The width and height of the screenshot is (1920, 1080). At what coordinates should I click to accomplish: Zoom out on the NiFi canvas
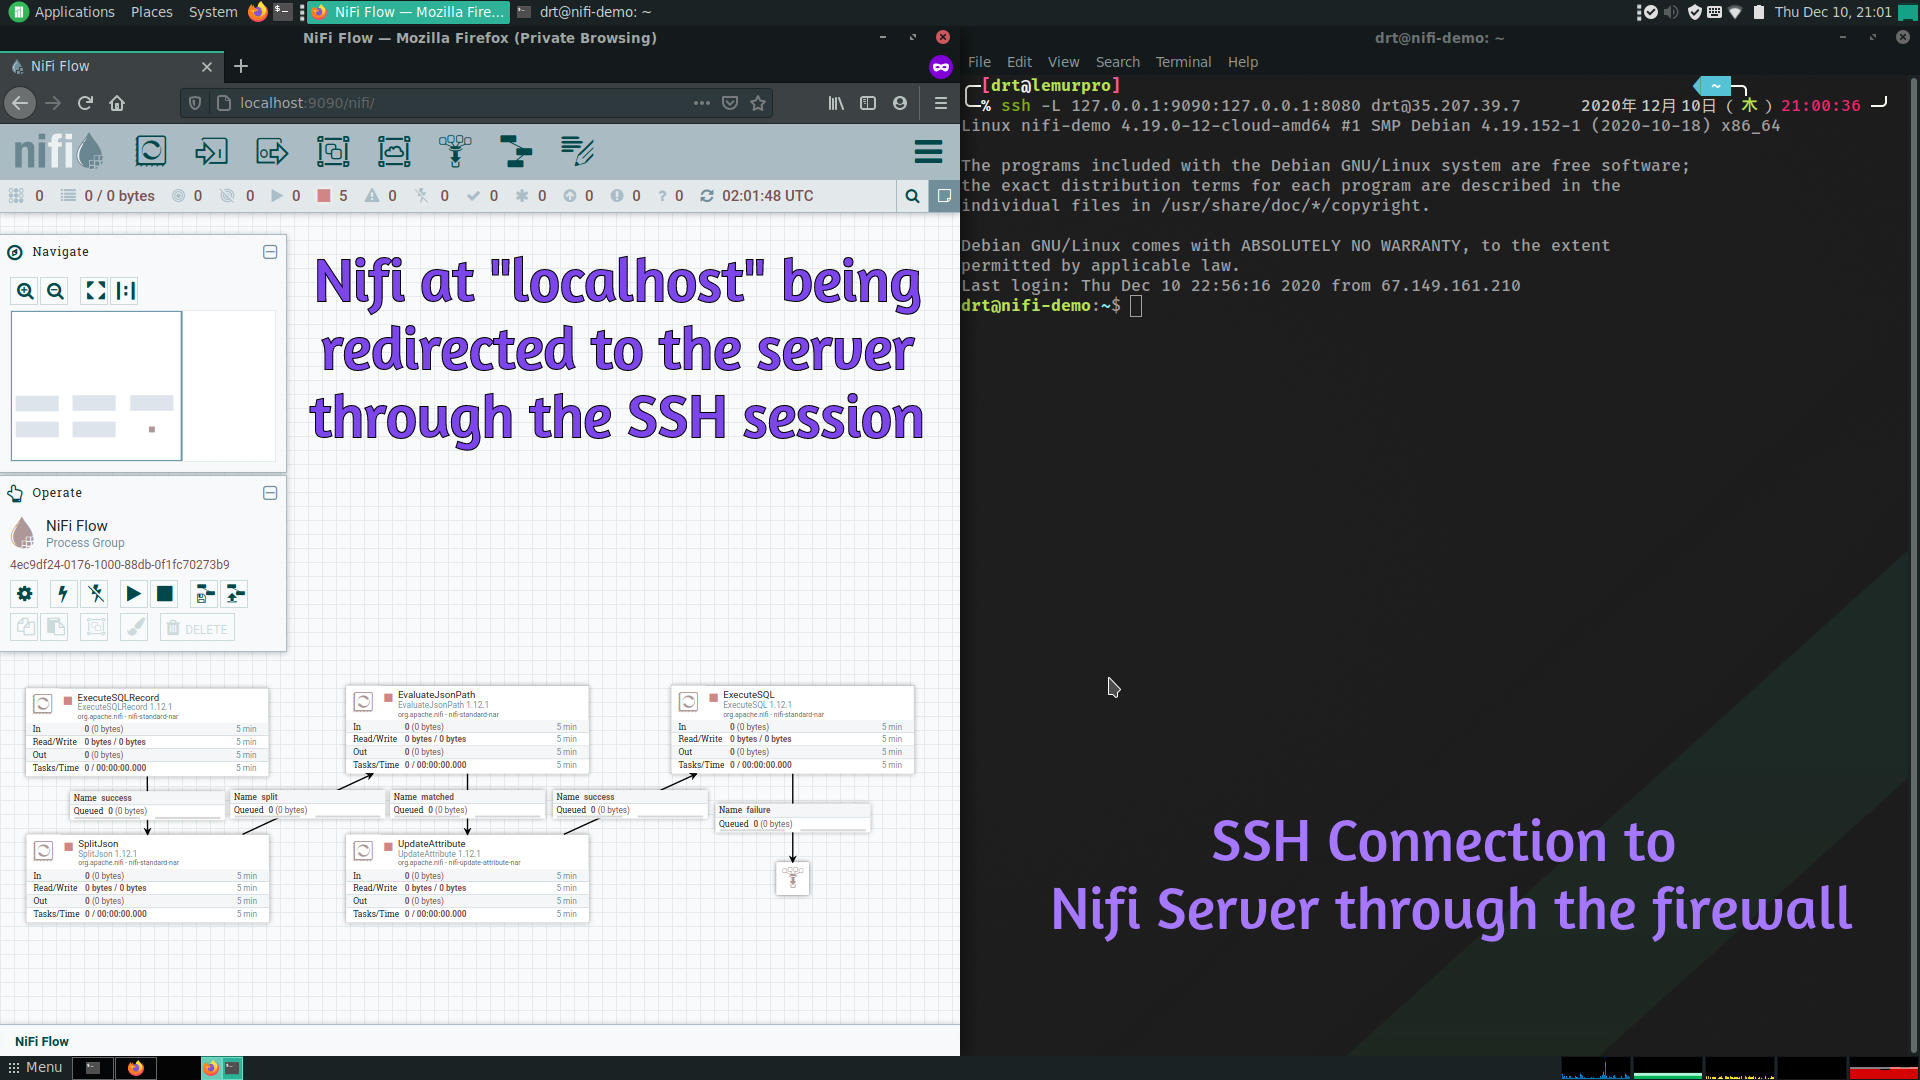(56, 291)
